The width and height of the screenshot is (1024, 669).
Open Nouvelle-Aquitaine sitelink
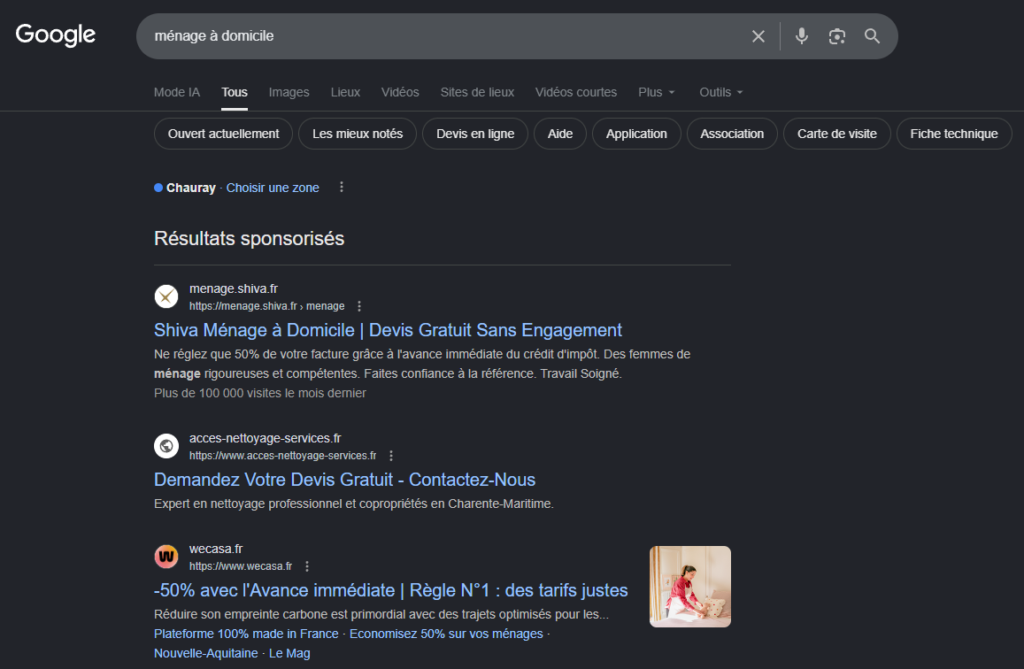[206, 653]
